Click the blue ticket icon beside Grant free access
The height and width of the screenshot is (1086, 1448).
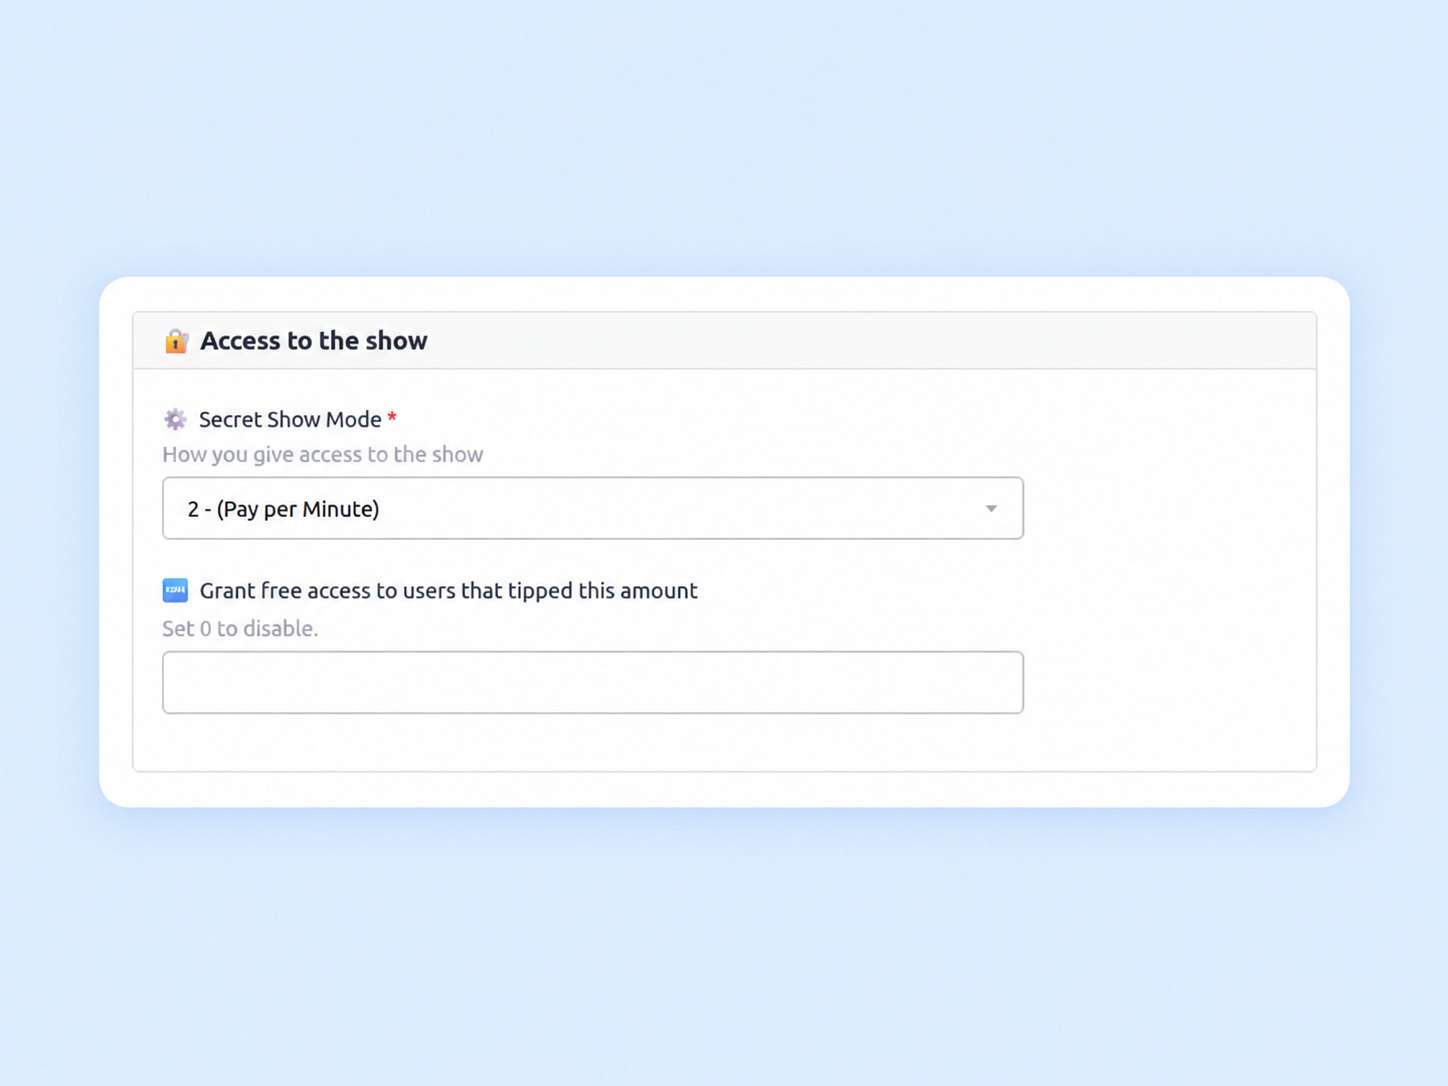coord(175,590)
